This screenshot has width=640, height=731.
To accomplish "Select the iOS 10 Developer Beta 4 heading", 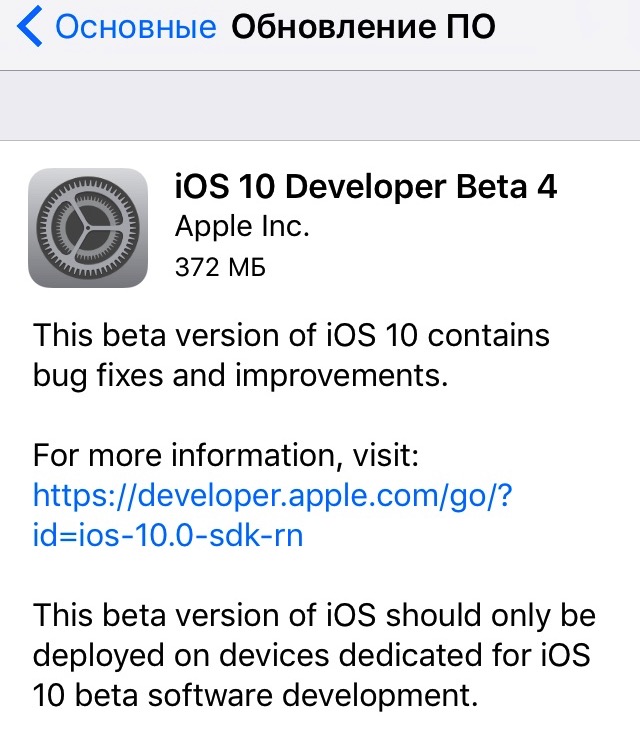I will (365, 188).
